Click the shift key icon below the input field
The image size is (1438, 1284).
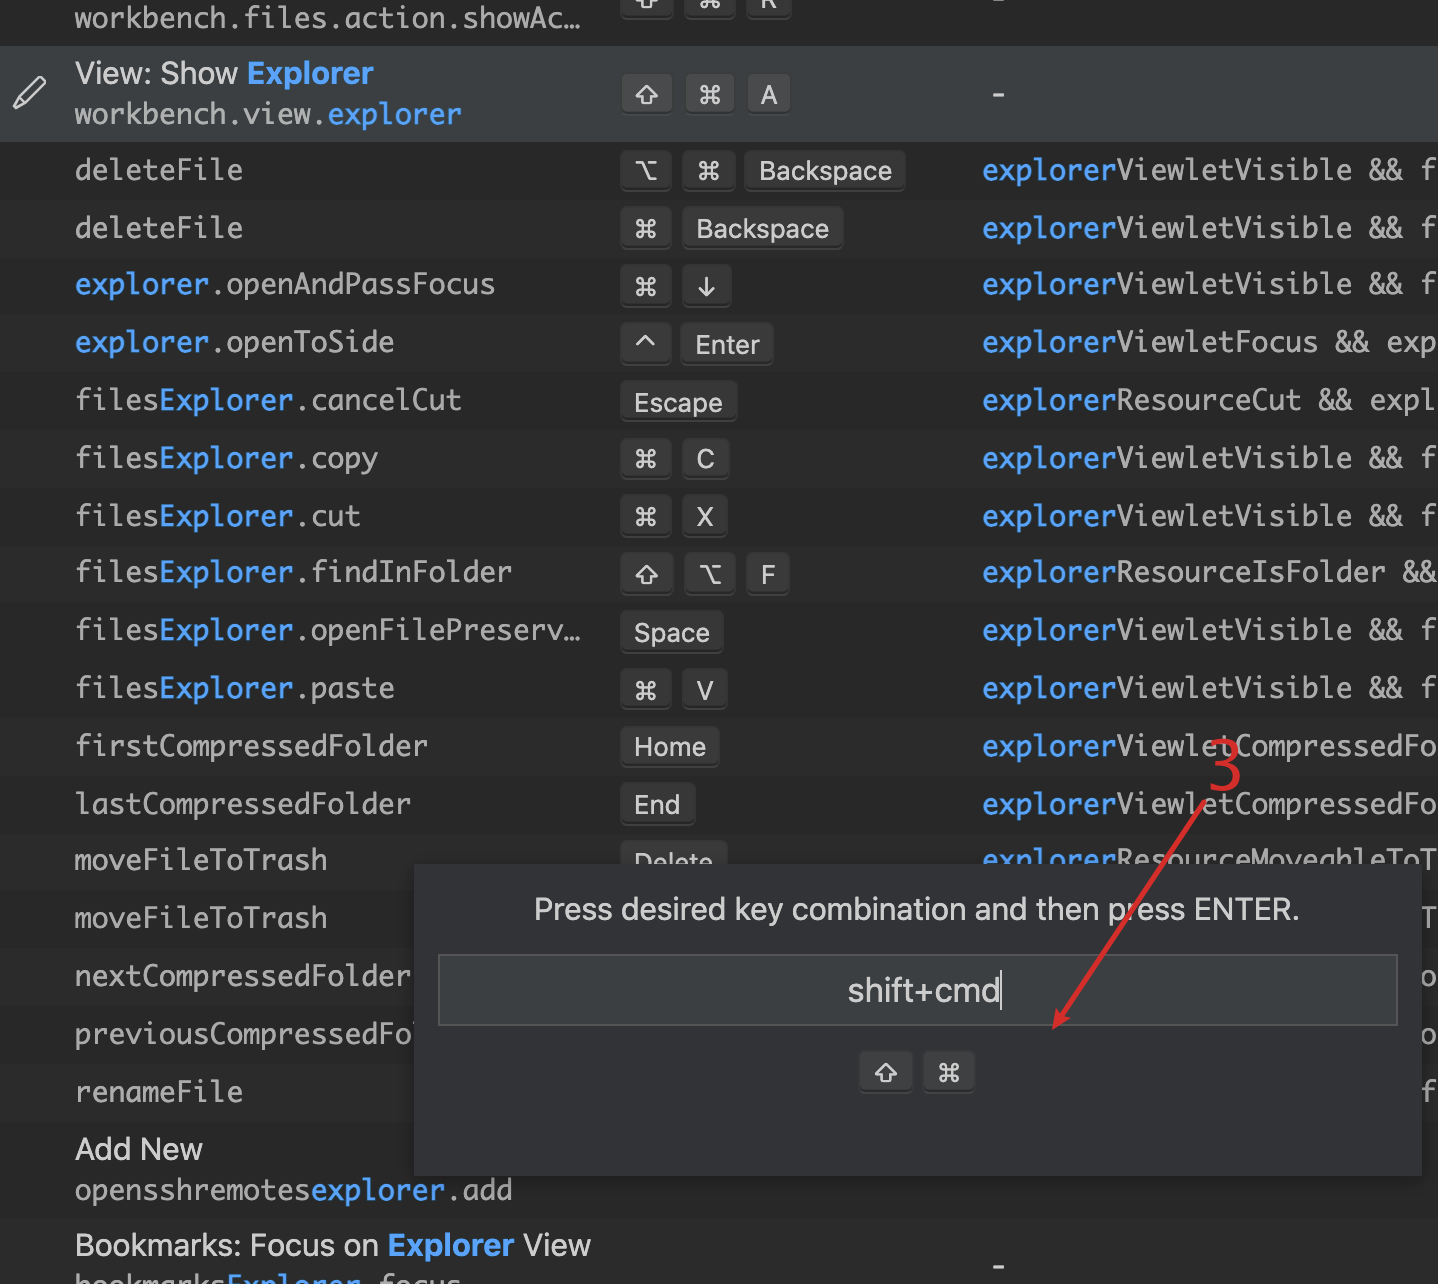[885, 1071]
